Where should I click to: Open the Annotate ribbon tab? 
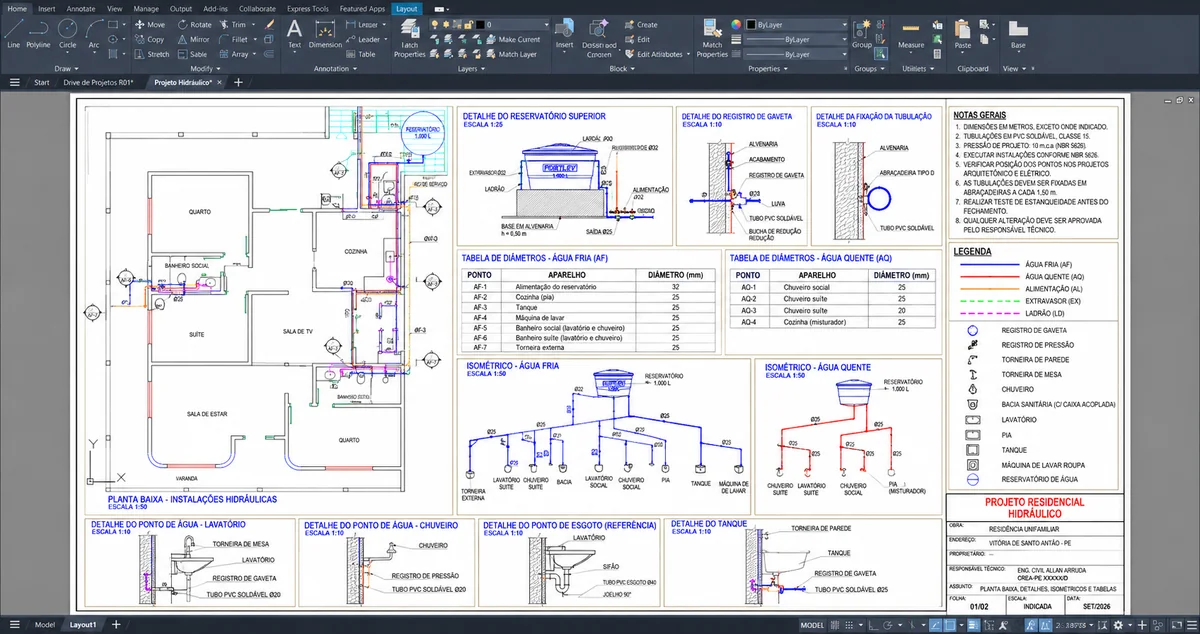[x=80, y=8]
